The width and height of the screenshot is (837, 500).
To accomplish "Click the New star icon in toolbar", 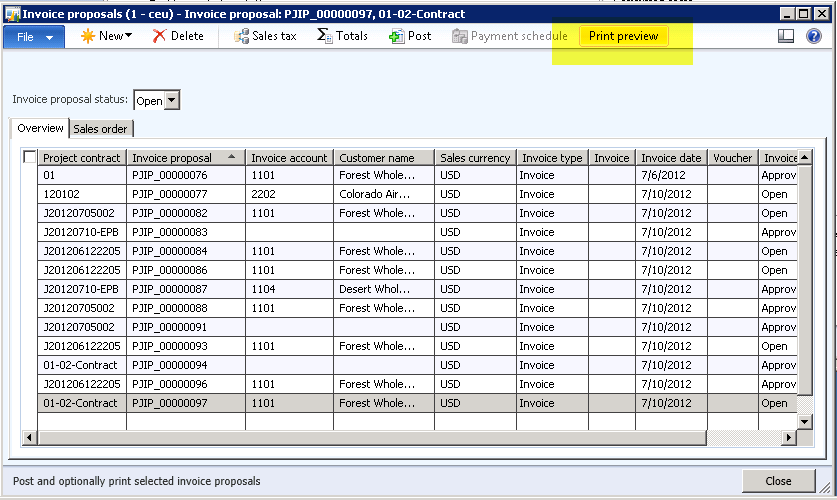I will click(x=87, y=36).
